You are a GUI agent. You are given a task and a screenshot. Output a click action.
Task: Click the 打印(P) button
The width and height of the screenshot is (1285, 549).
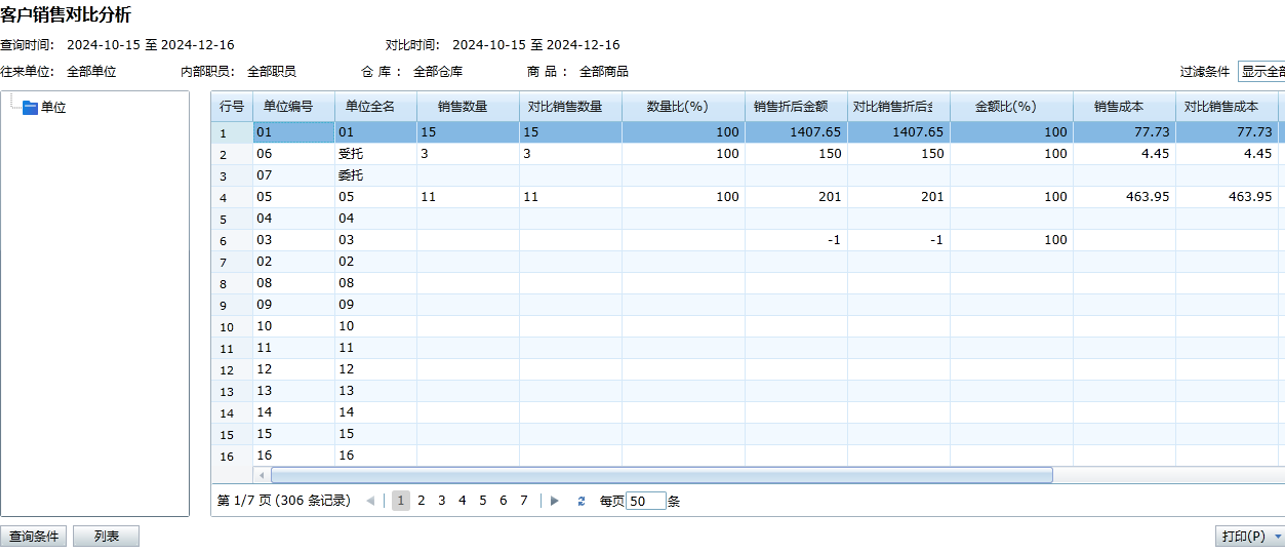coord(1242,537)
